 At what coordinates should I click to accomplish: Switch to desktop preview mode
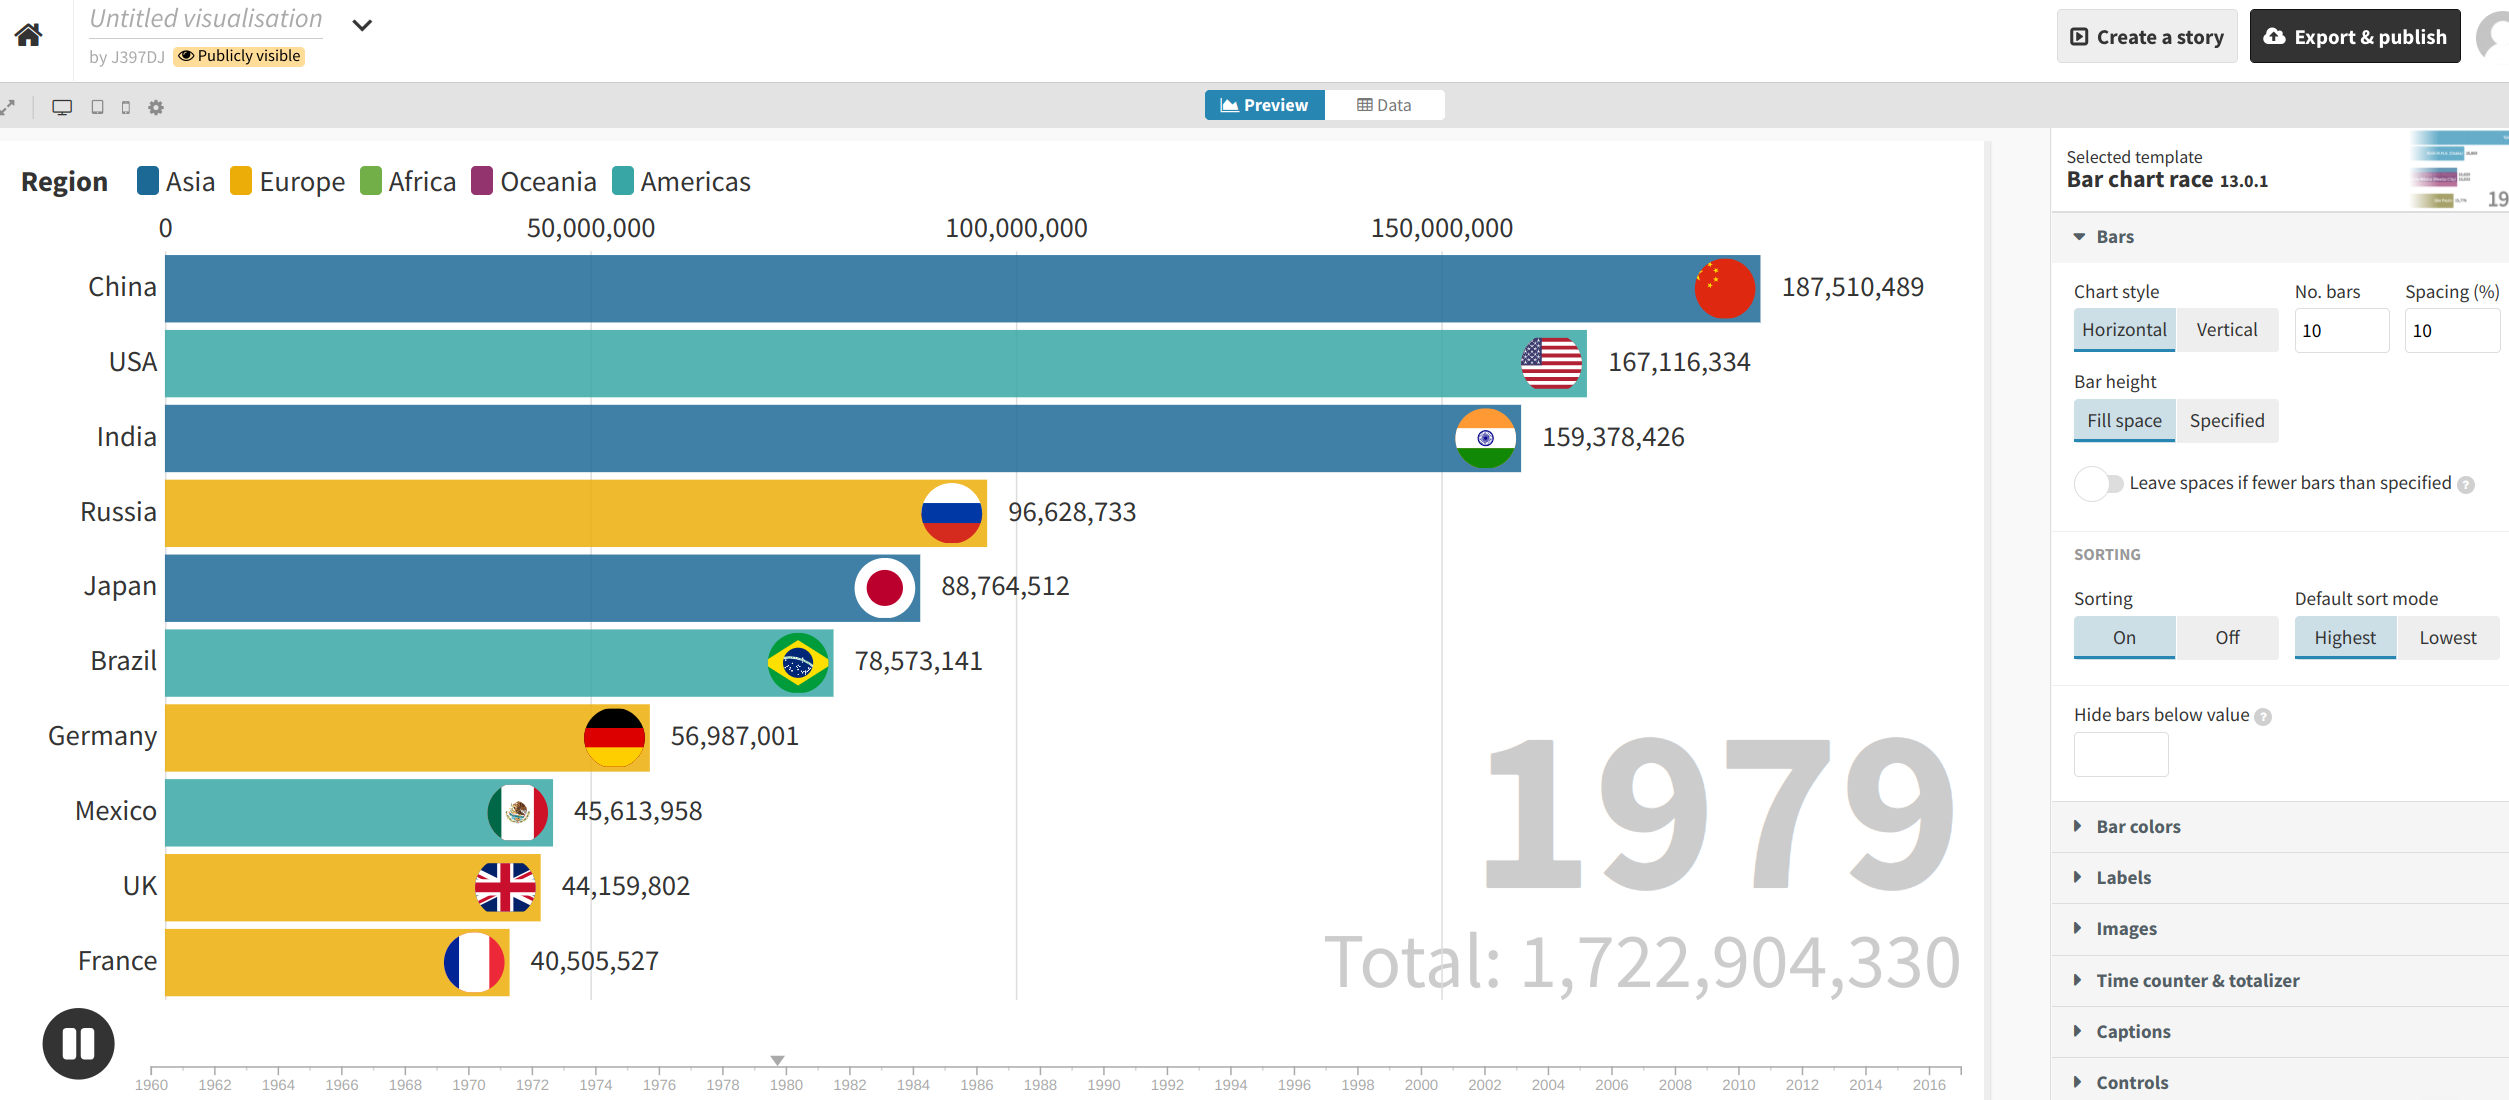pyautogui.click(x=62, y=107)
